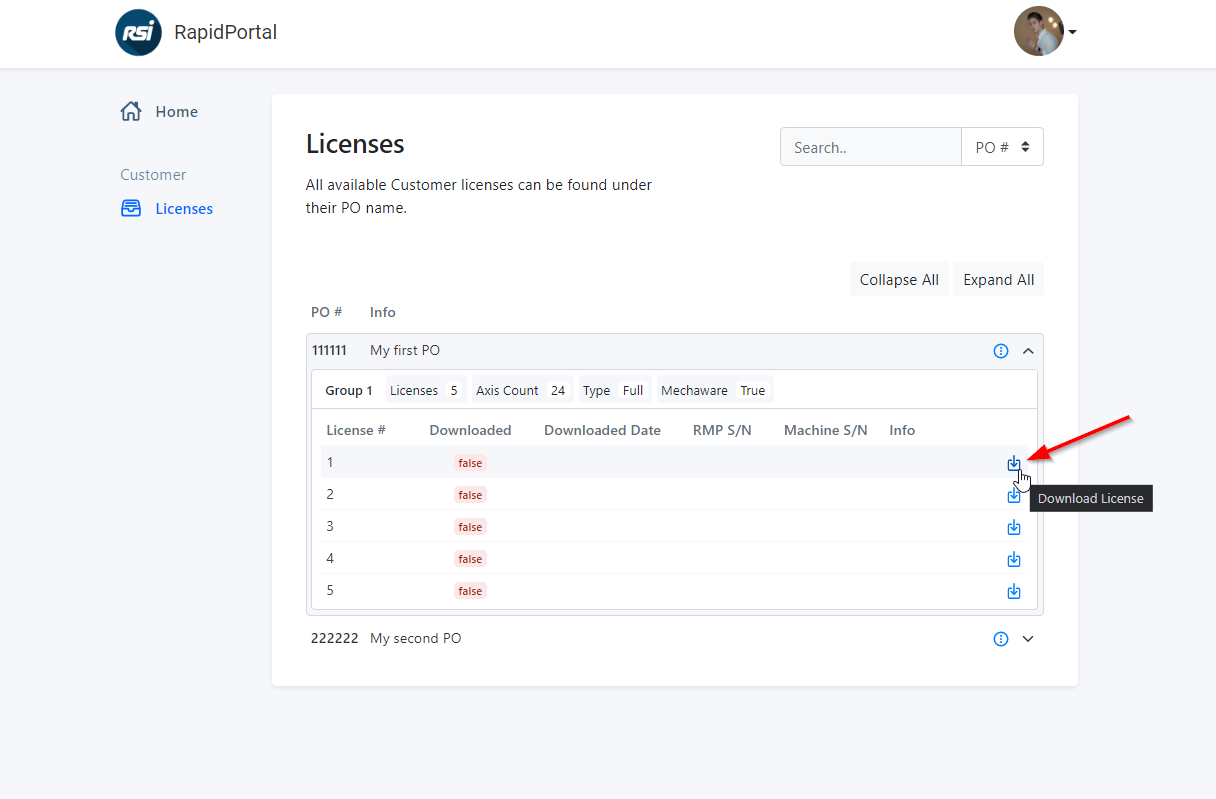The image size is (1216, 799).
Task: Click the Group 1 label
Action: coord(349,391)
